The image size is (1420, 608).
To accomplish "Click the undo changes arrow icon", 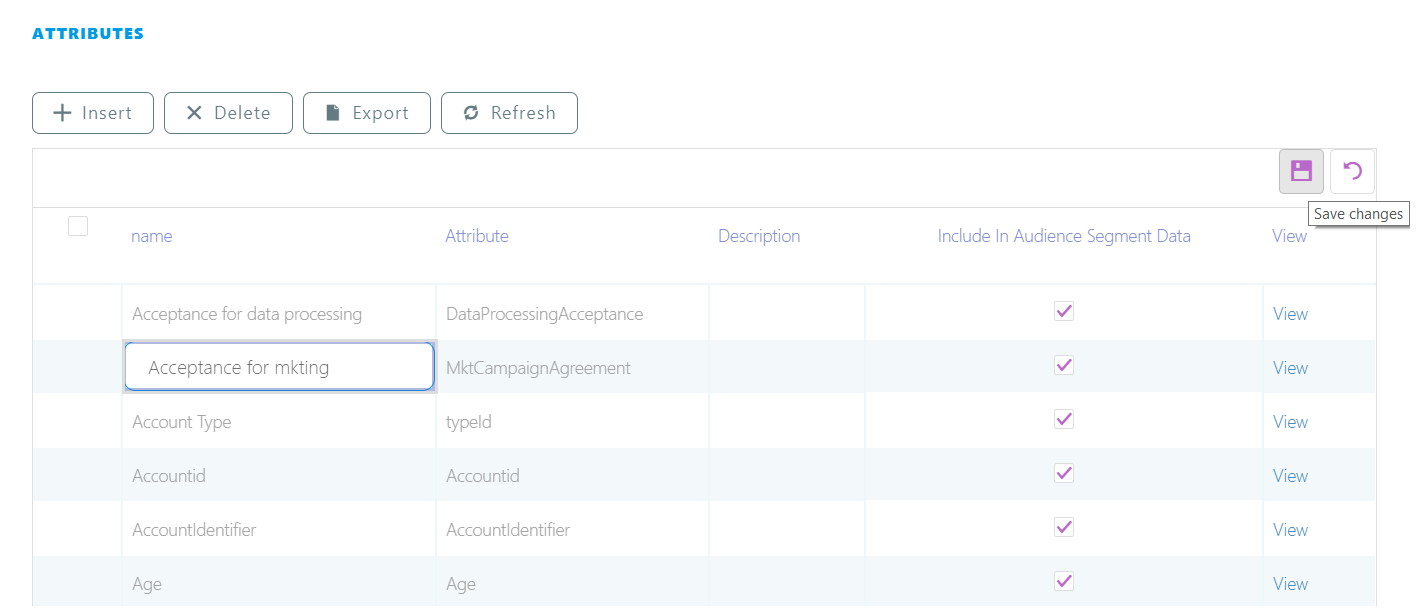I will [x=1352, y=171].
